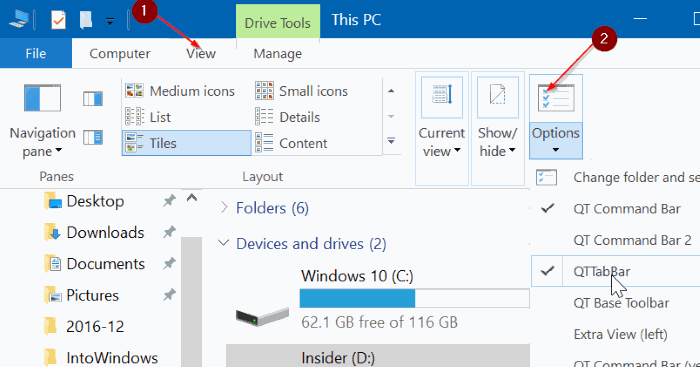Open the File menu tab

pos(36,54)
